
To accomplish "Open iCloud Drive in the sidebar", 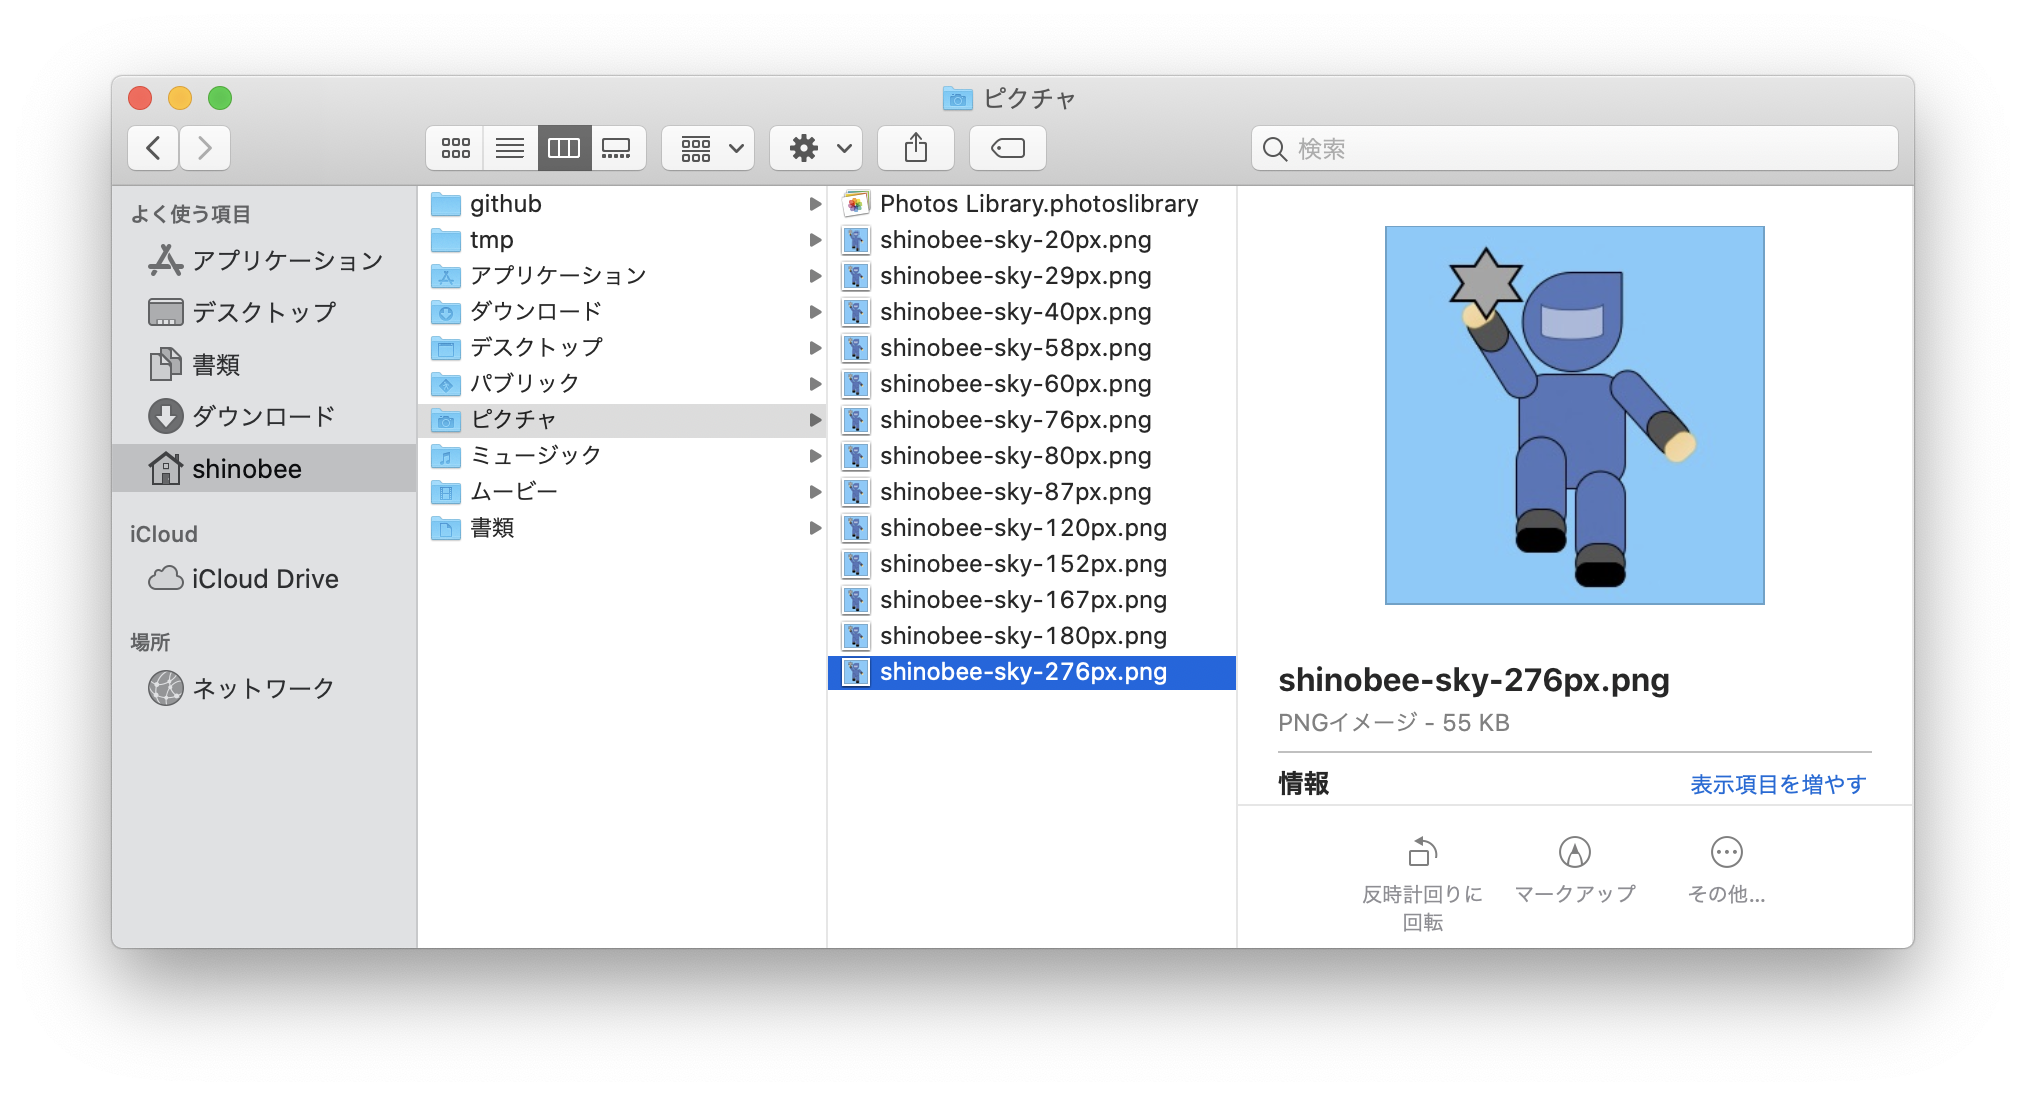I will (264, 578).
